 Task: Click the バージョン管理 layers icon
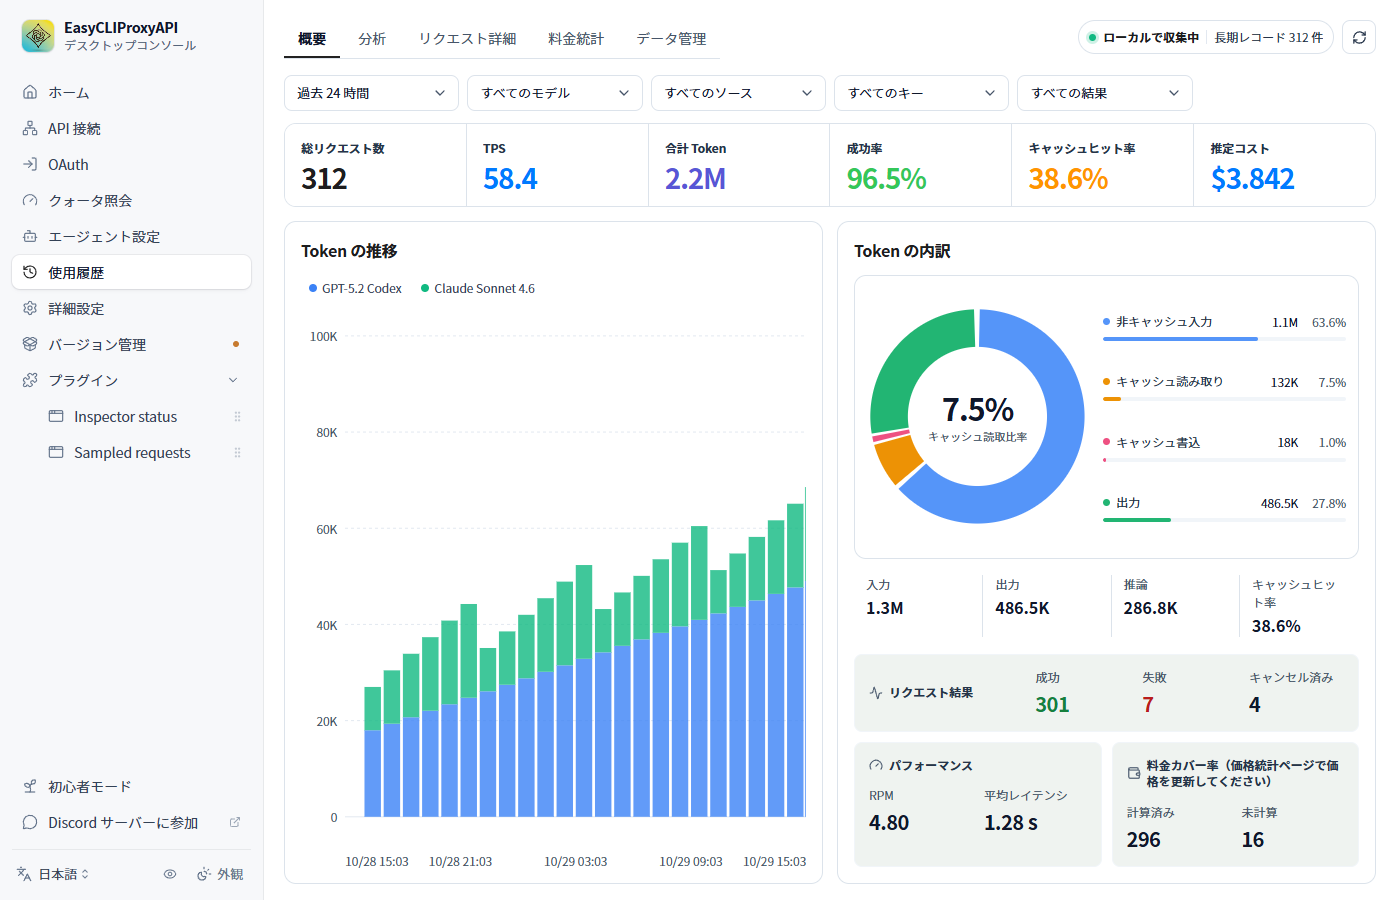point(30,344)
